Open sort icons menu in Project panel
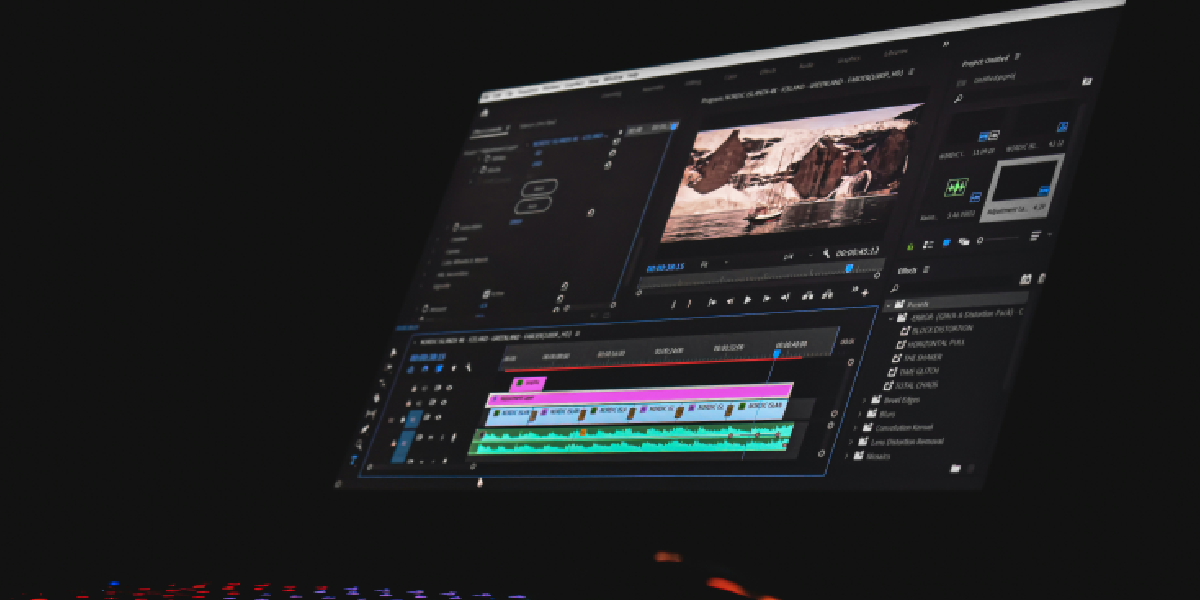This screenshot has height=600, width=1200. (1036, 236)
